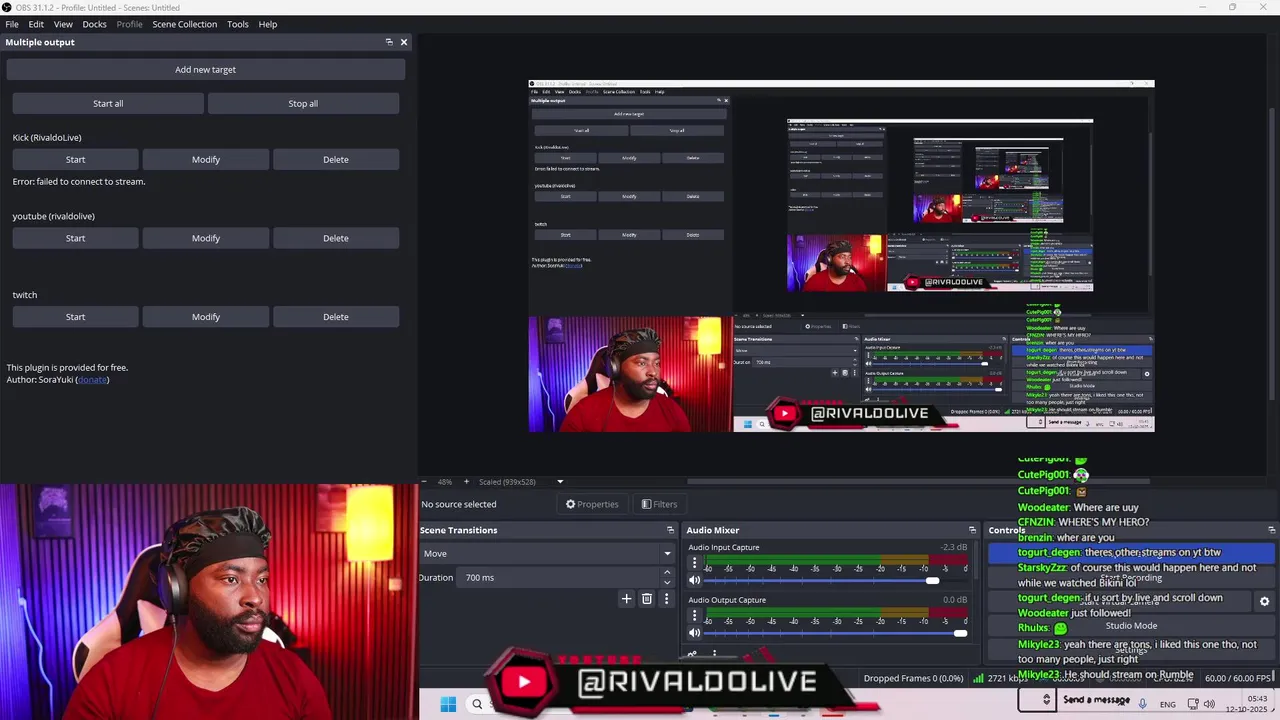
Task: Open the View menu
Action: pos(63,24)
